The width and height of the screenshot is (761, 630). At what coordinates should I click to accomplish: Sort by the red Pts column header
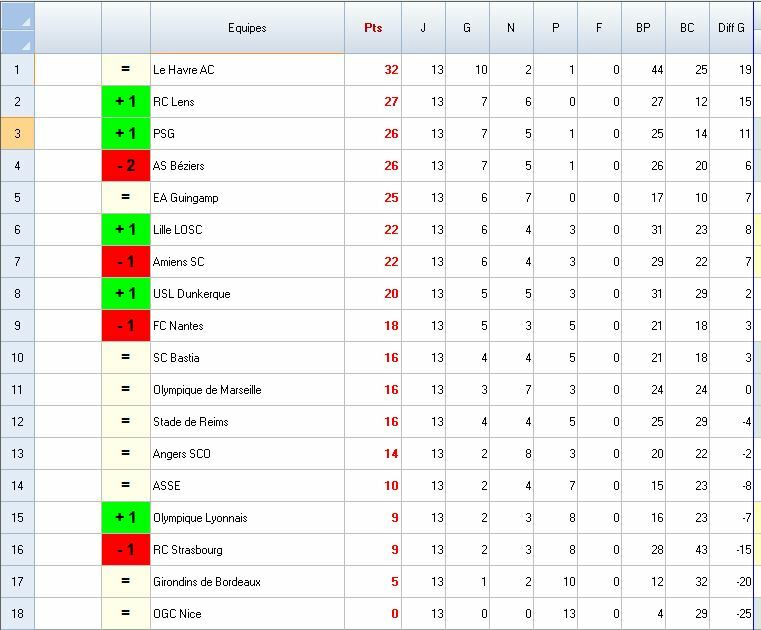pyautogui.click(x=373, y=28)
